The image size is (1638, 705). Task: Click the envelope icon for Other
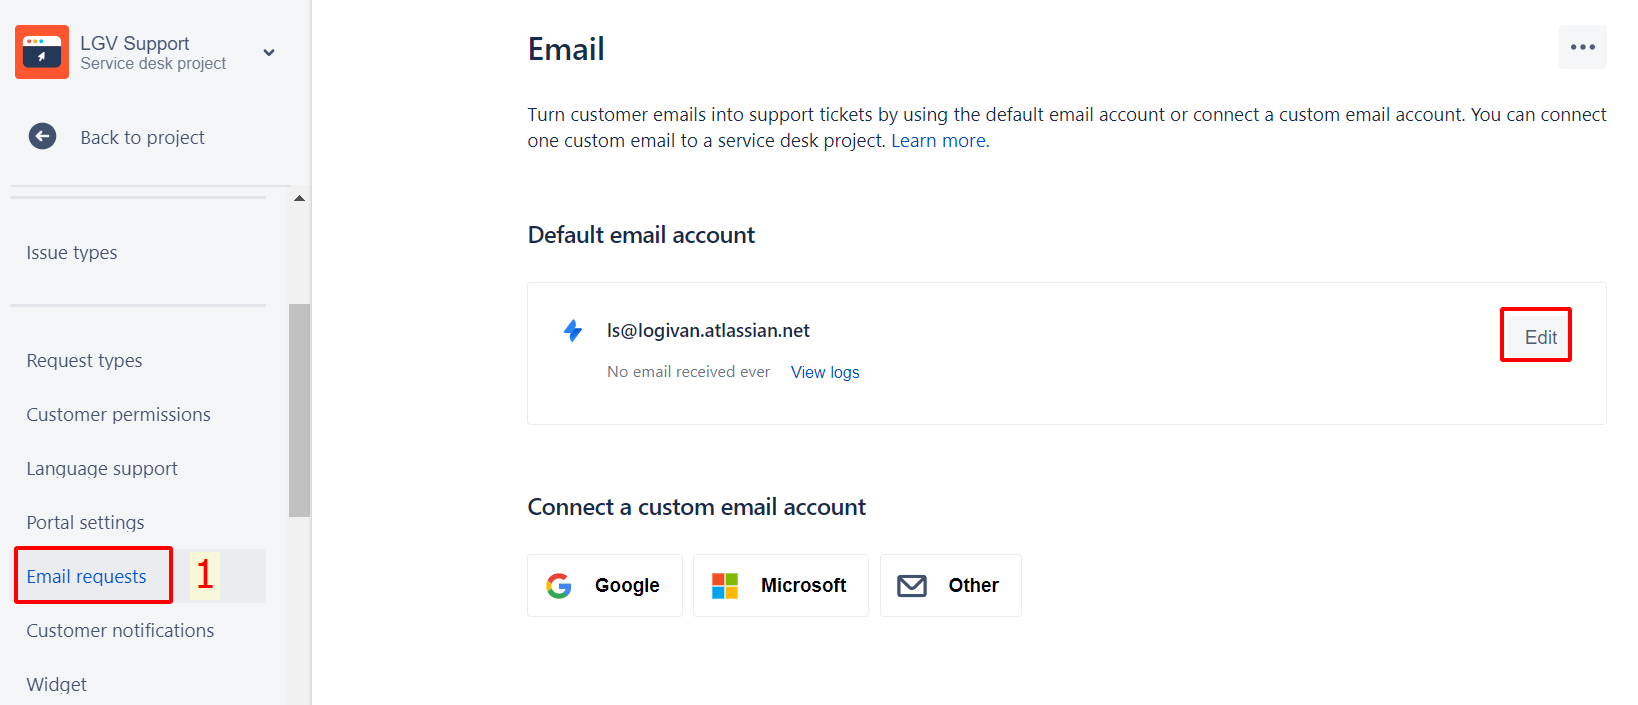(x=912, y=586)
